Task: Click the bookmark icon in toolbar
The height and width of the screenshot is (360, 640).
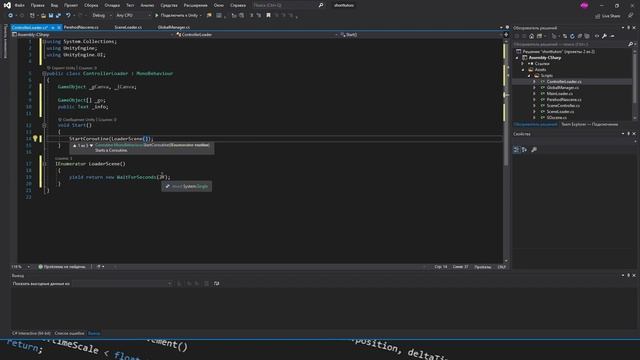Action: [x=268, y=16]
